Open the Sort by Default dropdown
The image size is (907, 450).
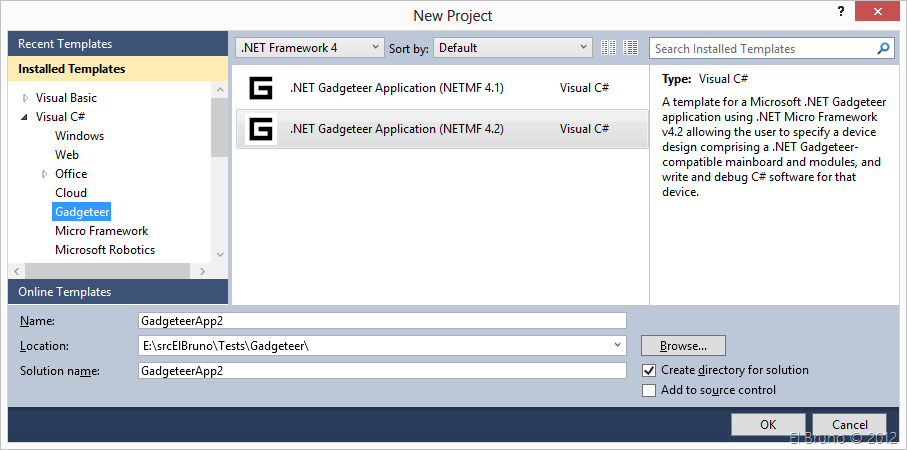[513, 48]
